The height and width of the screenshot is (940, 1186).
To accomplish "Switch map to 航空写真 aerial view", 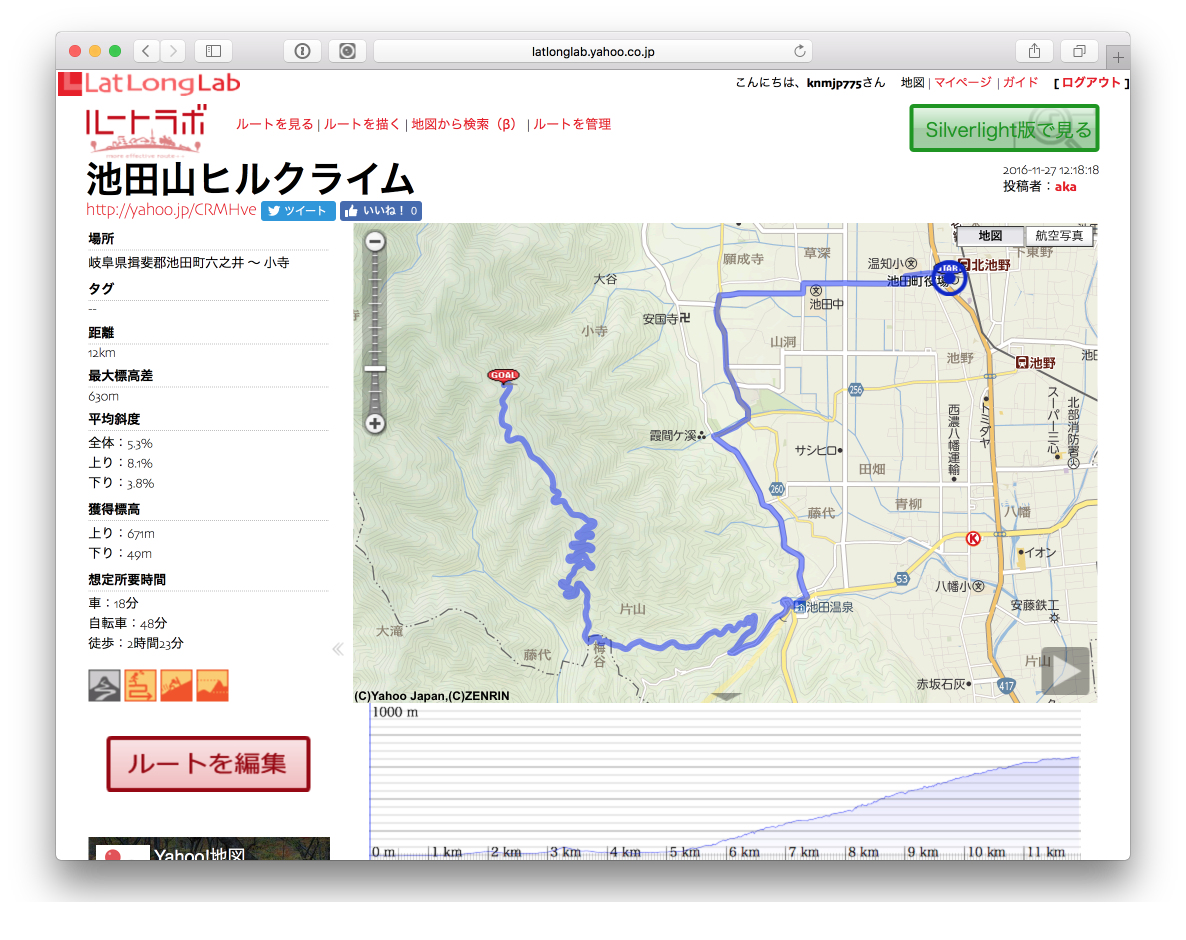I will 1059,236.
